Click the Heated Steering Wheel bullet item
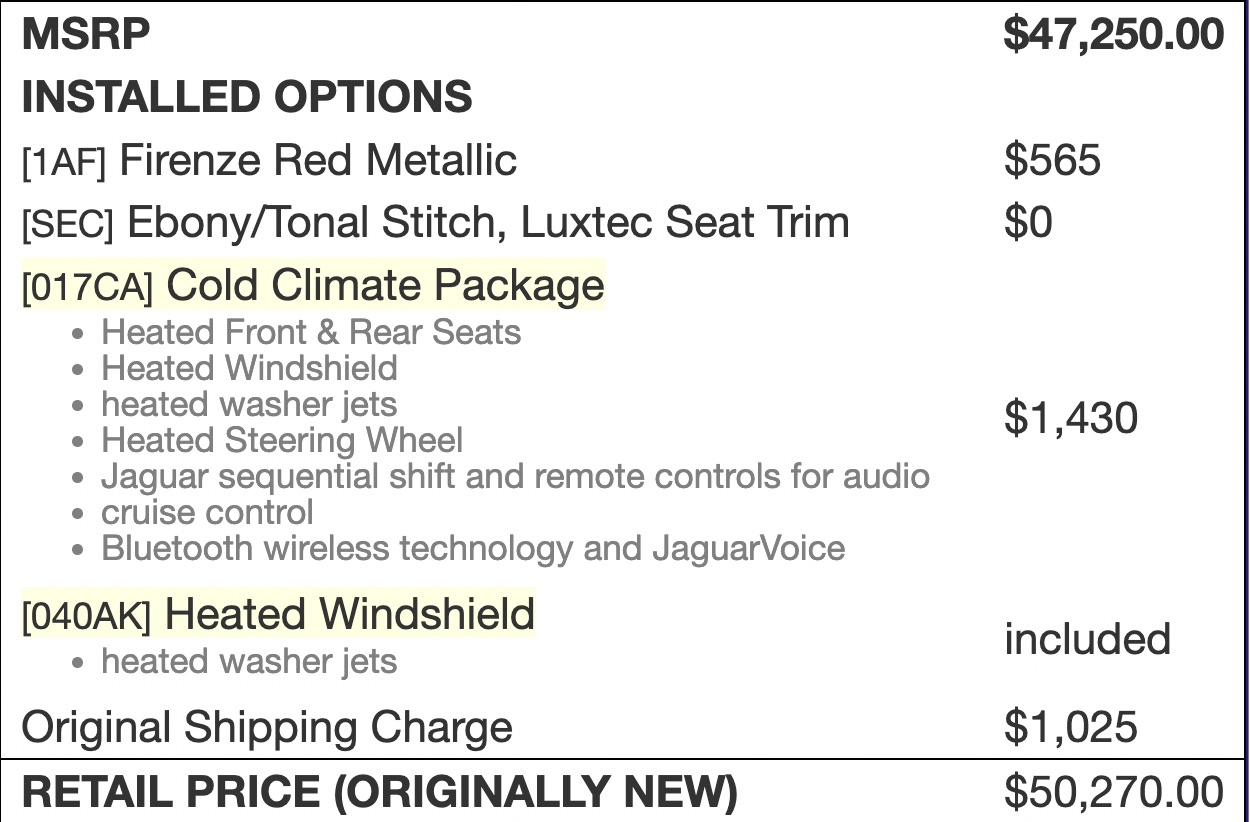Viewport: 1250px width, 822px height. point(282,440)
